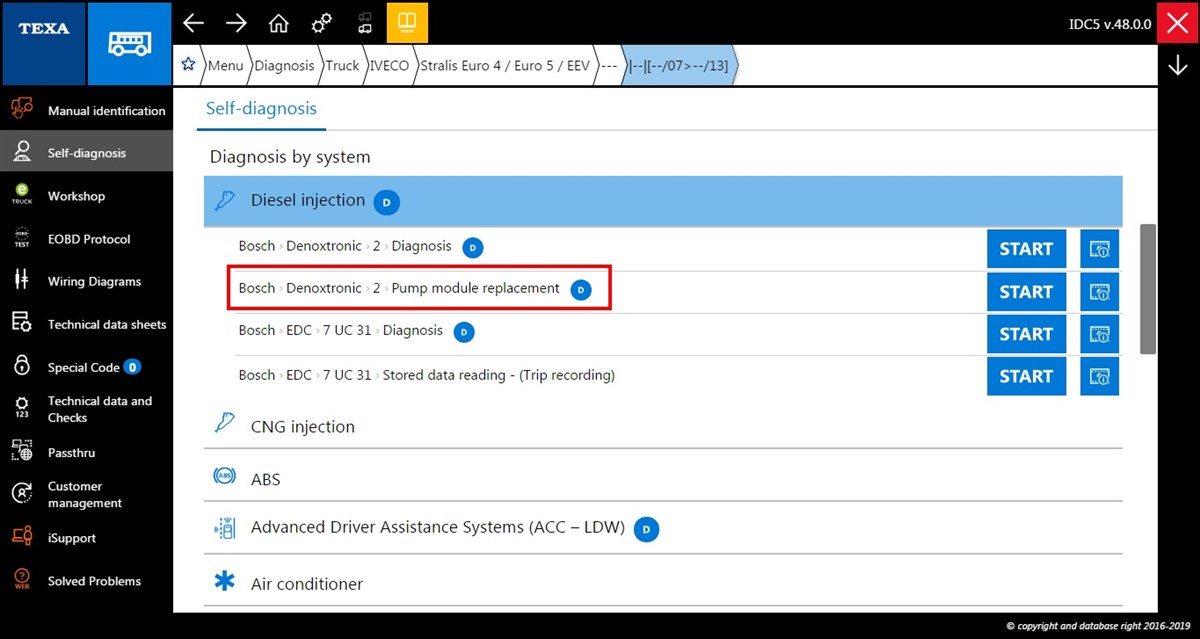Click the D badge beside Advanced Driver Assistance

(x=646, y=529)
